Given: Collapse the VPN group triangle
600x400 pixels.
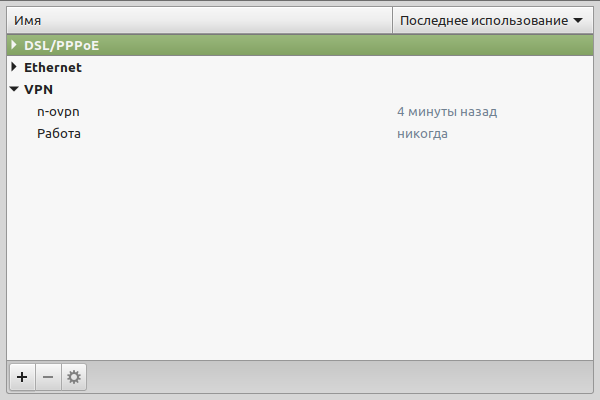Looking at the screenshot, I should (14, 89).
